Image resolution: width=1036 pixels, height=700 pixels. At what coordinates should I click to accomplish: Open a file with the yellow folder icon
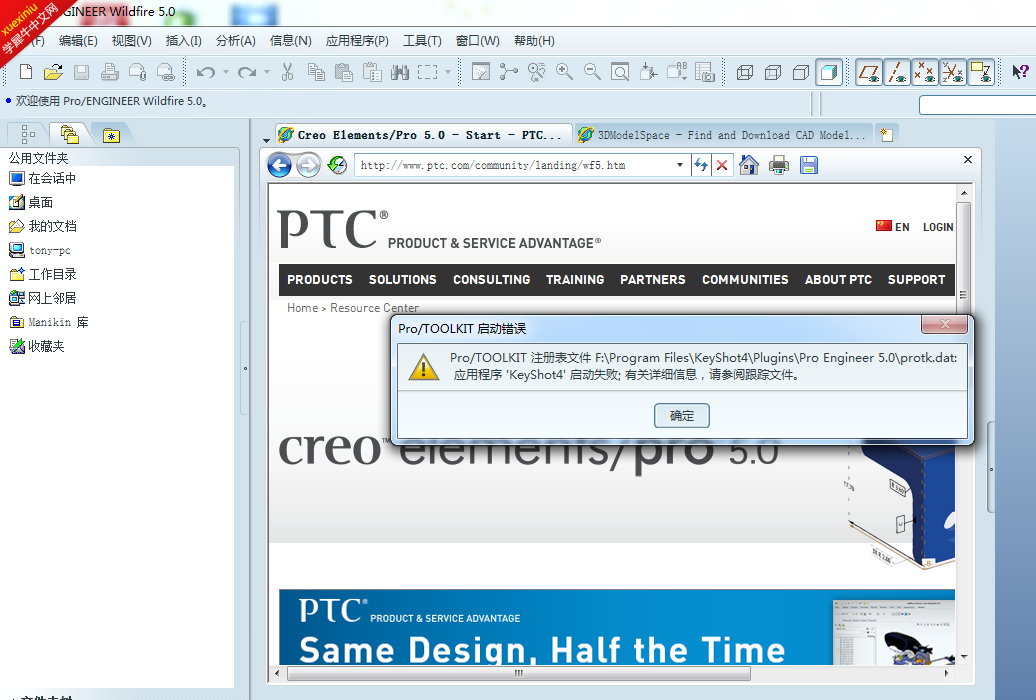(54, 72)
